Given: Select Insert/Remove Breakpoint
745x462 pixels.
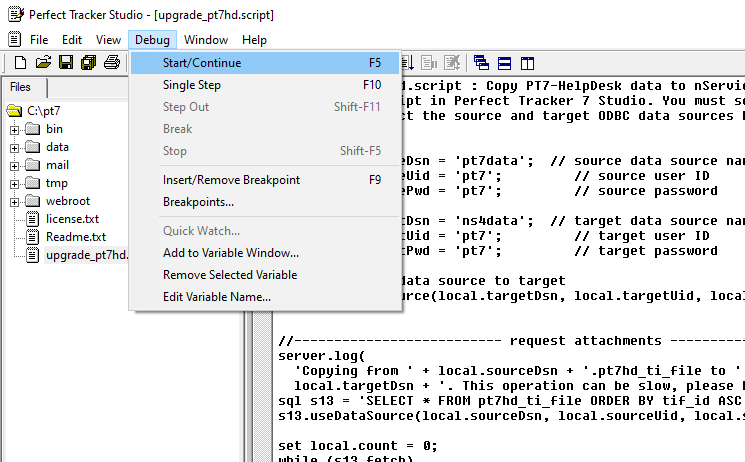Looking at the screenshot, I should 265,180.
